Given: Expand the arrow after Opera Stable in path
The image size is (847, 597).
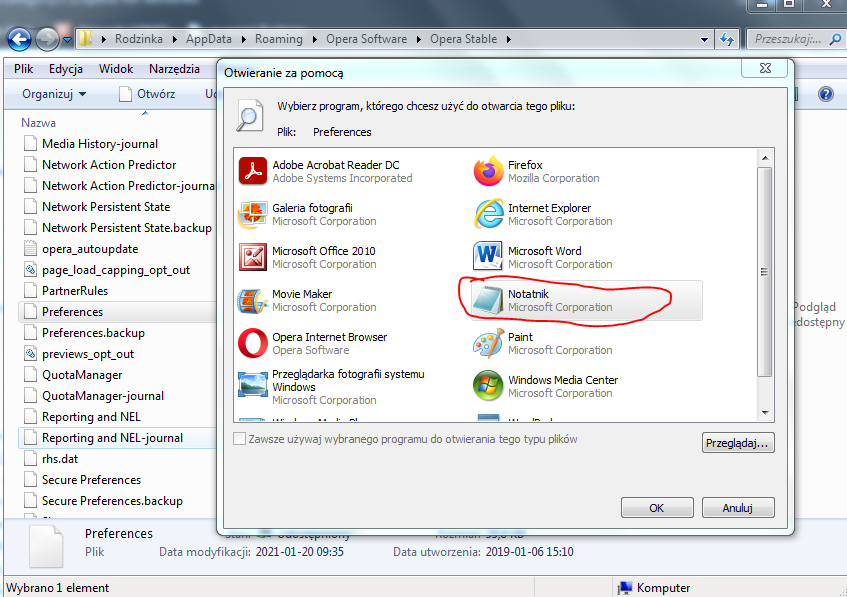Looking at the screenshot, I should point(508,39).
